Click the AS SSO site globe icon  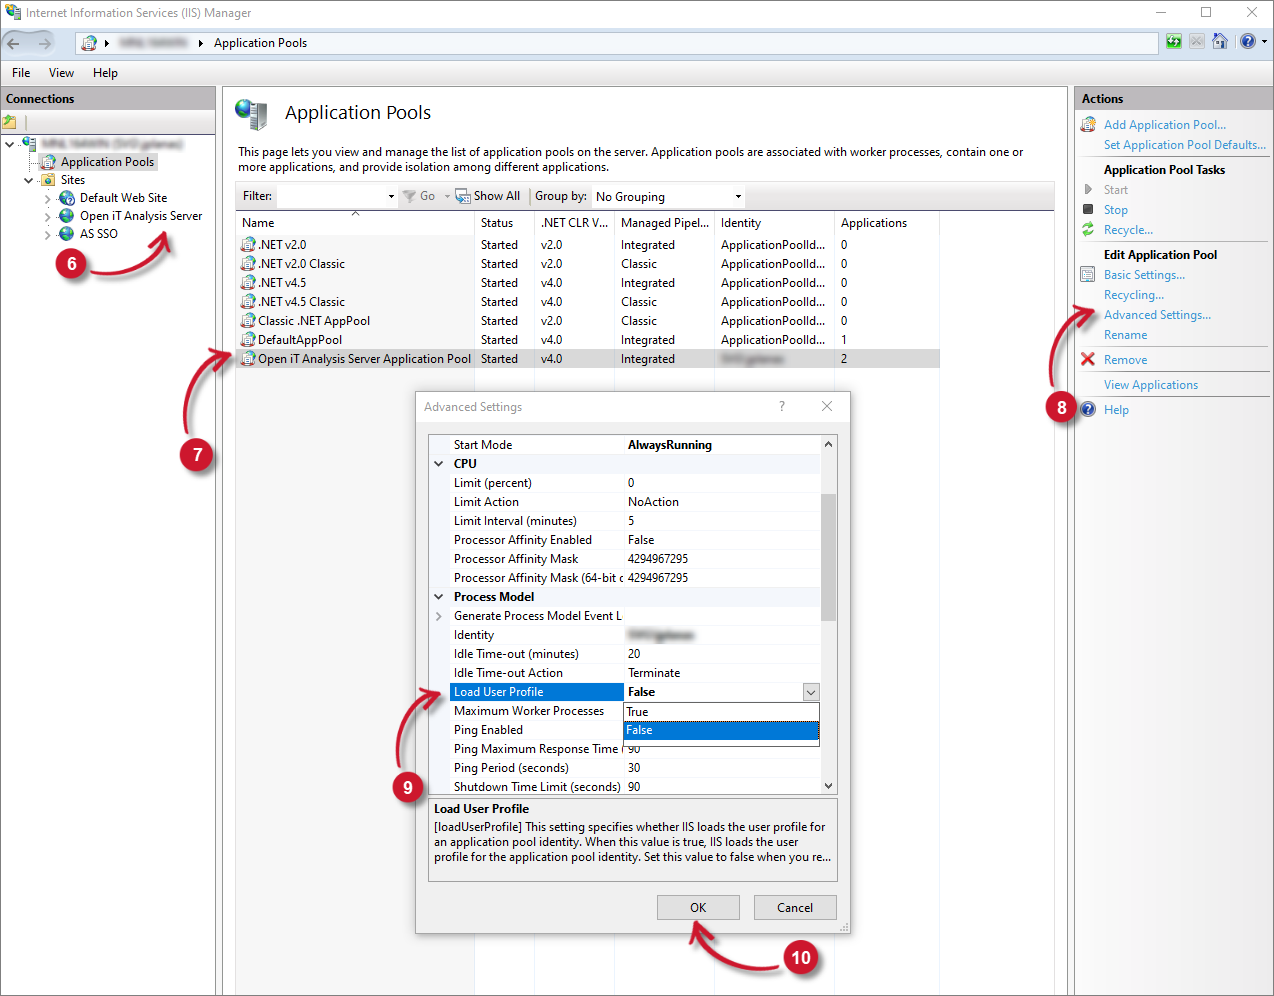[67, 234]
